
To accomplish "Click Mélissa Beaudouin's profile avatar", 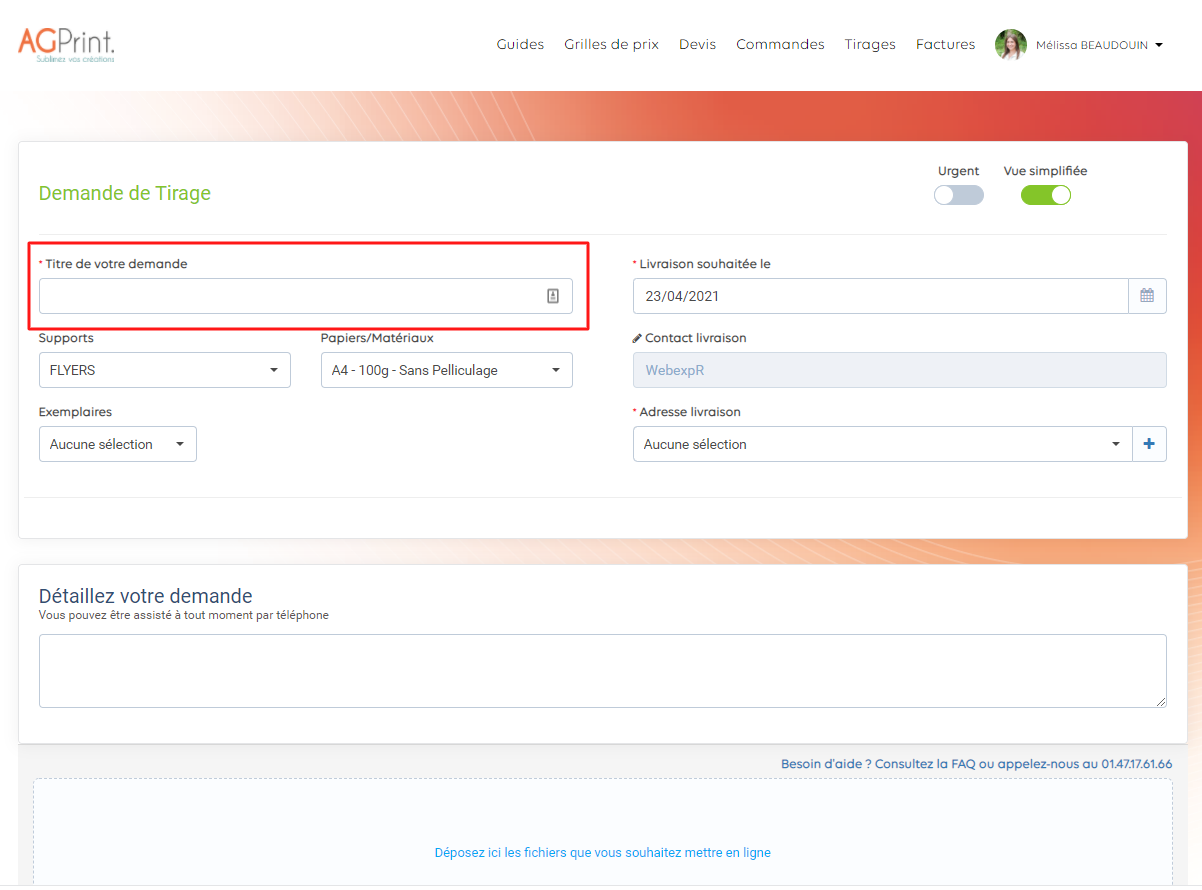I will [1010, 45].
